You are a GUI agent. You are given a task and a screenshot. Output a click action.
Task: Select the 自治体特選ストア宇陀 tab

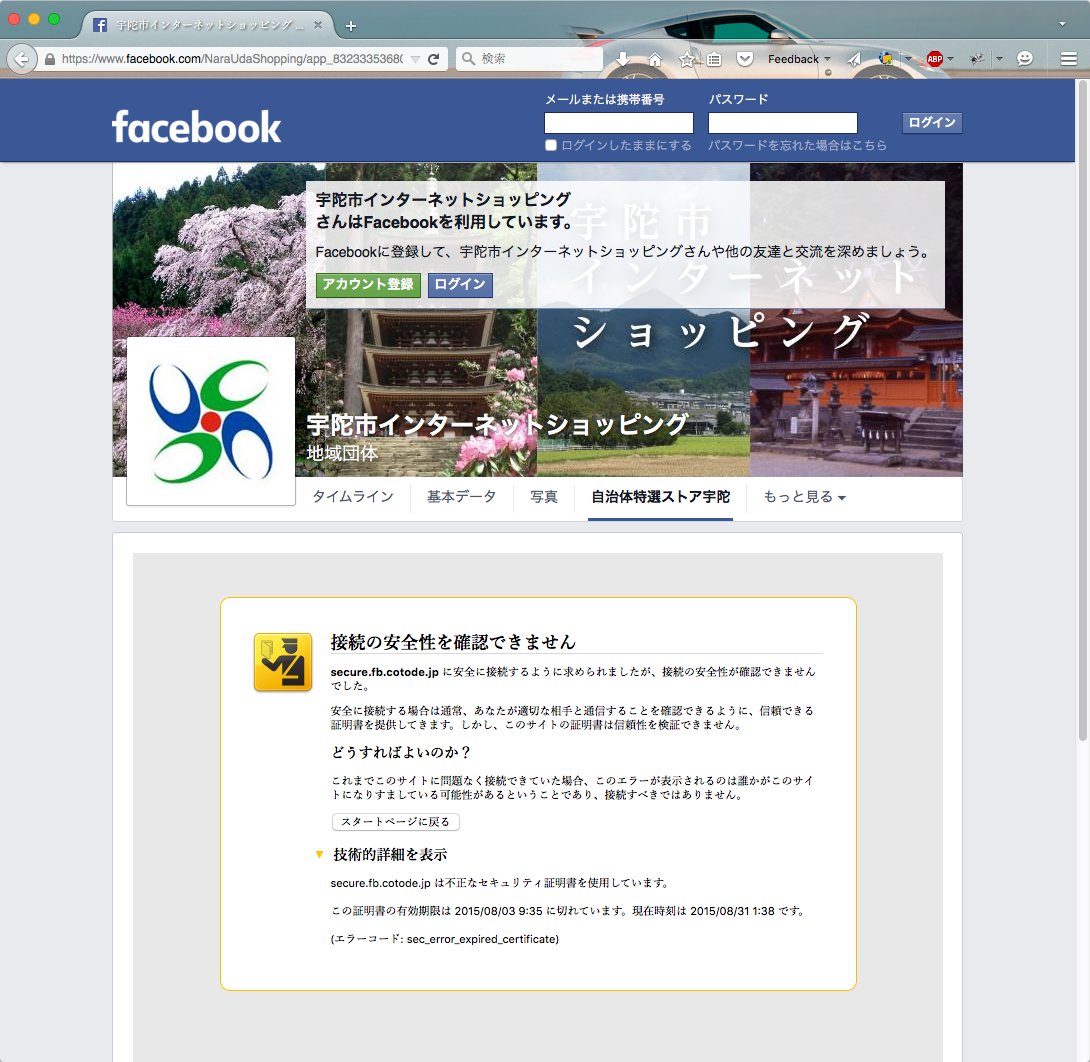(x=660, y=497)
